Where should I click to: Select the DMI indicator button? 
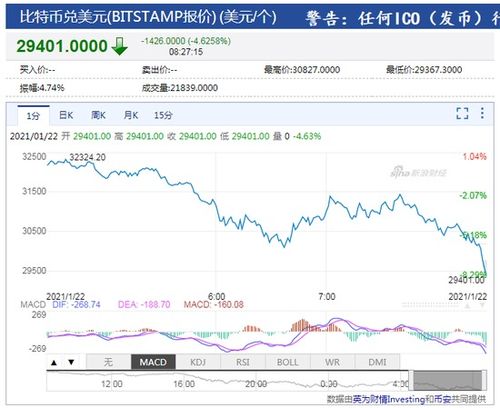coord(377,362)
